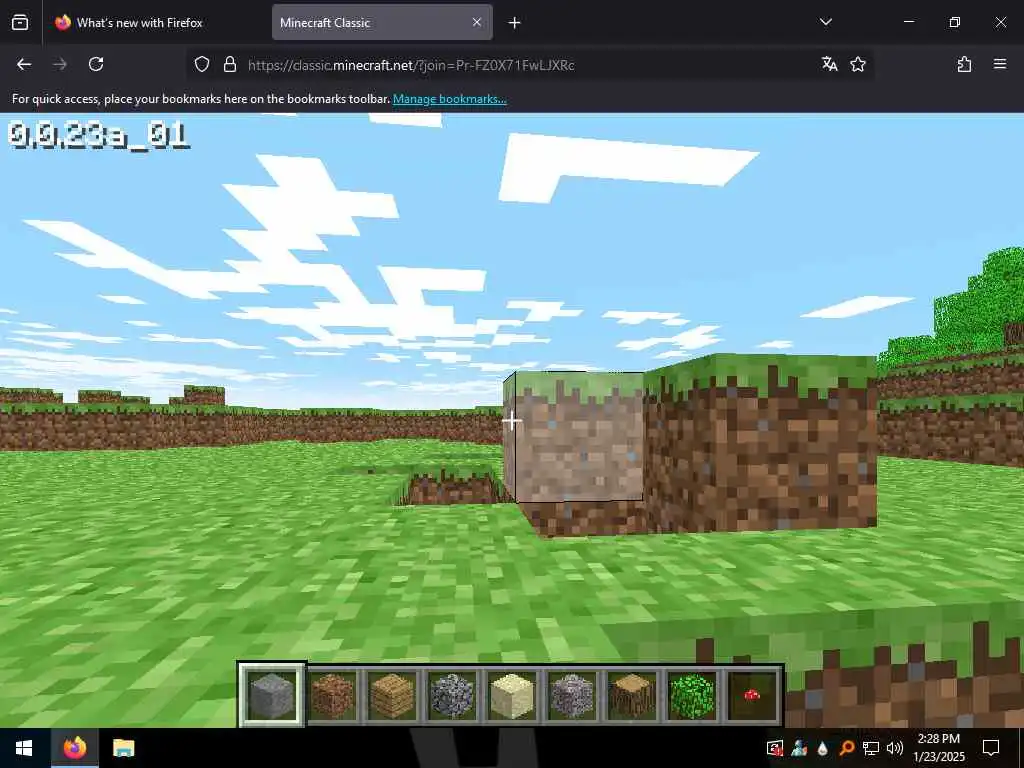Open the volume speaker tray icon
The height and width of the screenshot is (768, 1024).
pyautogui.click(x=895, y=748)
